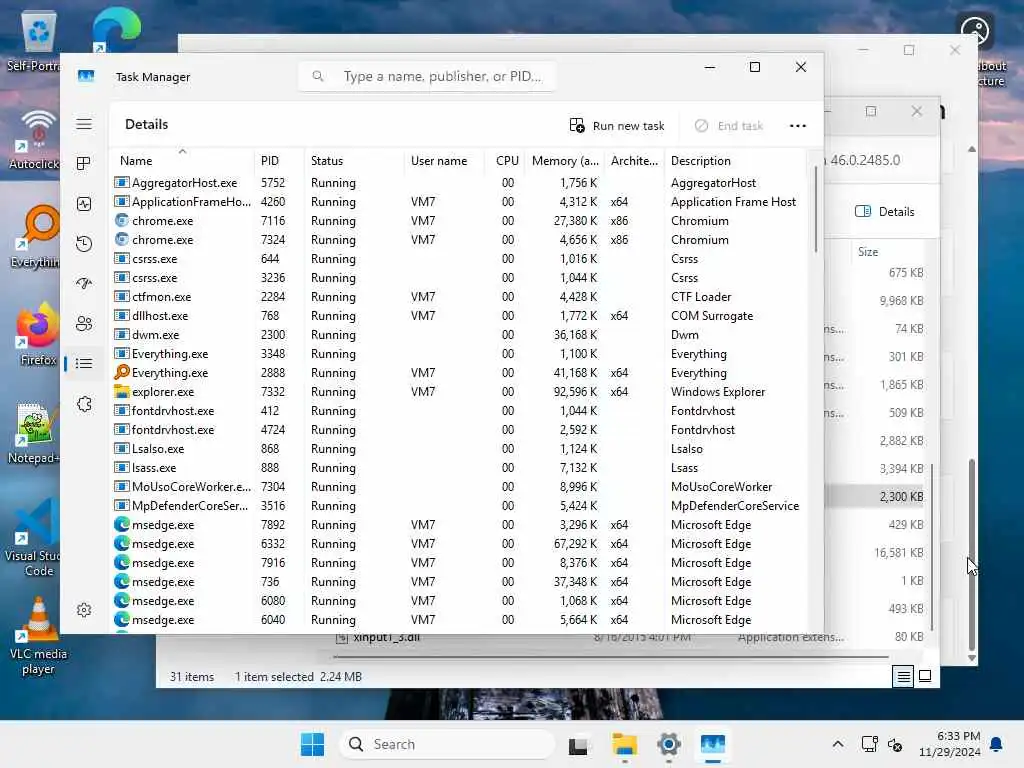Sort by the Memory column header
1024x768 pixels.
pyautogui.click(x=565, y=161)
